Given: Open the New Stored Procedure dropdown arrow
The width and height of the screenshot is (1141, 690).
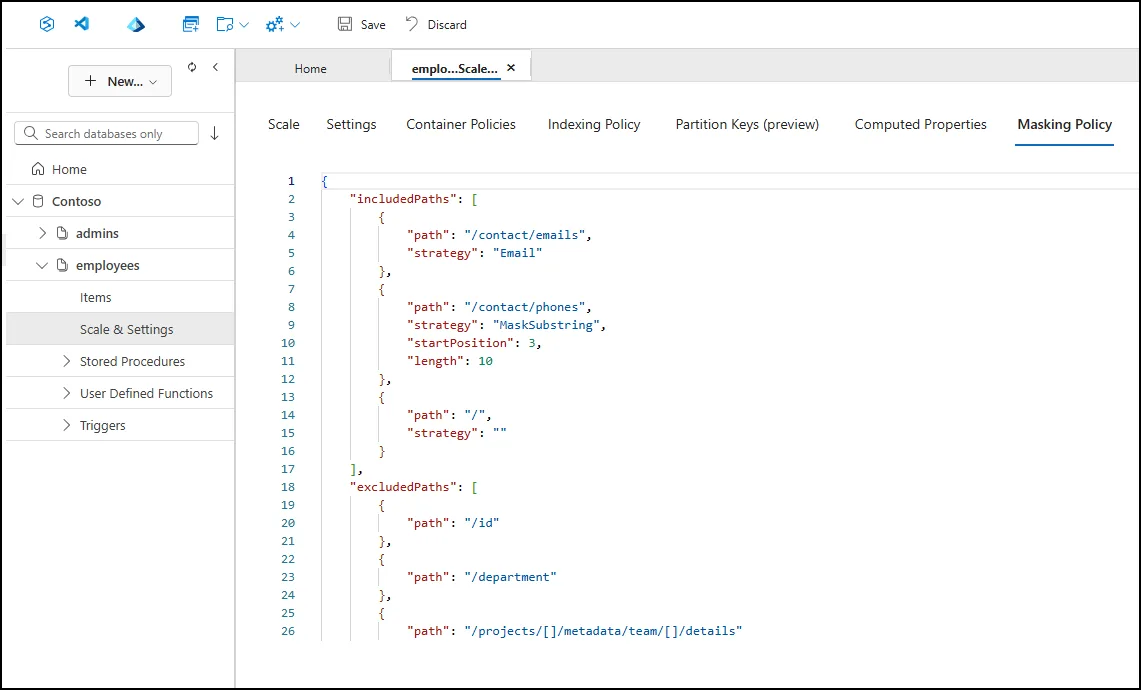Looking at the screenshot, I should [x=295, y=25].
